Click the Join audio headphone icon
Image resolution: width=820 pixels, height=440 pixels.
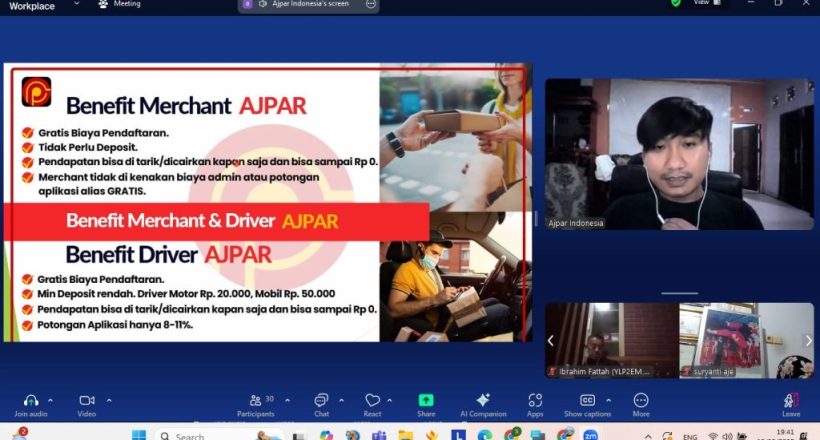31,401
